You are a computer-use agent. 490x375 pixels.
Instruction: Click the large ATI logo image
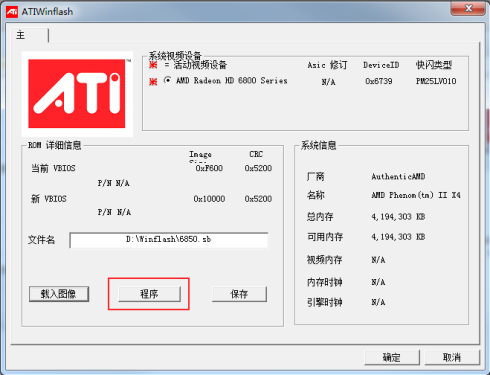pos(77,94)
